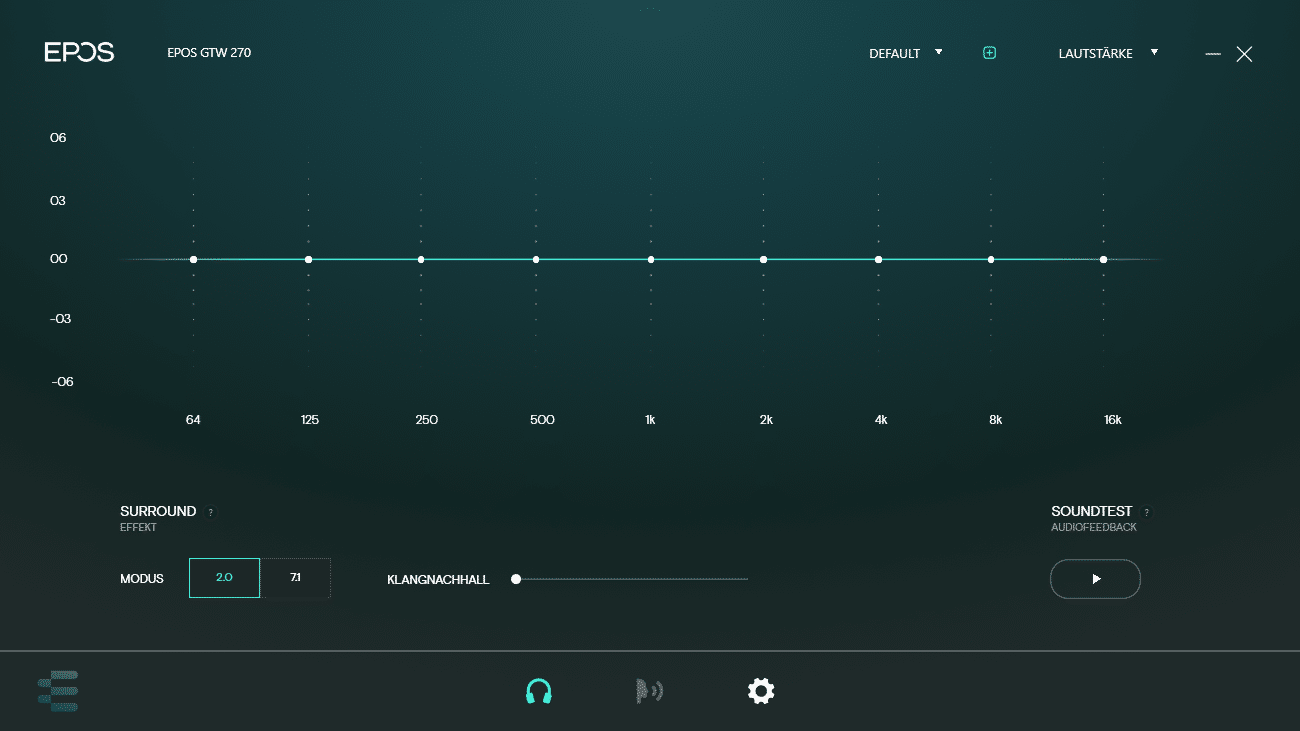The height and width of the screenshot is (731, 1300).
Task: Open the microphone voice settings tab
Action: point(650,691)
